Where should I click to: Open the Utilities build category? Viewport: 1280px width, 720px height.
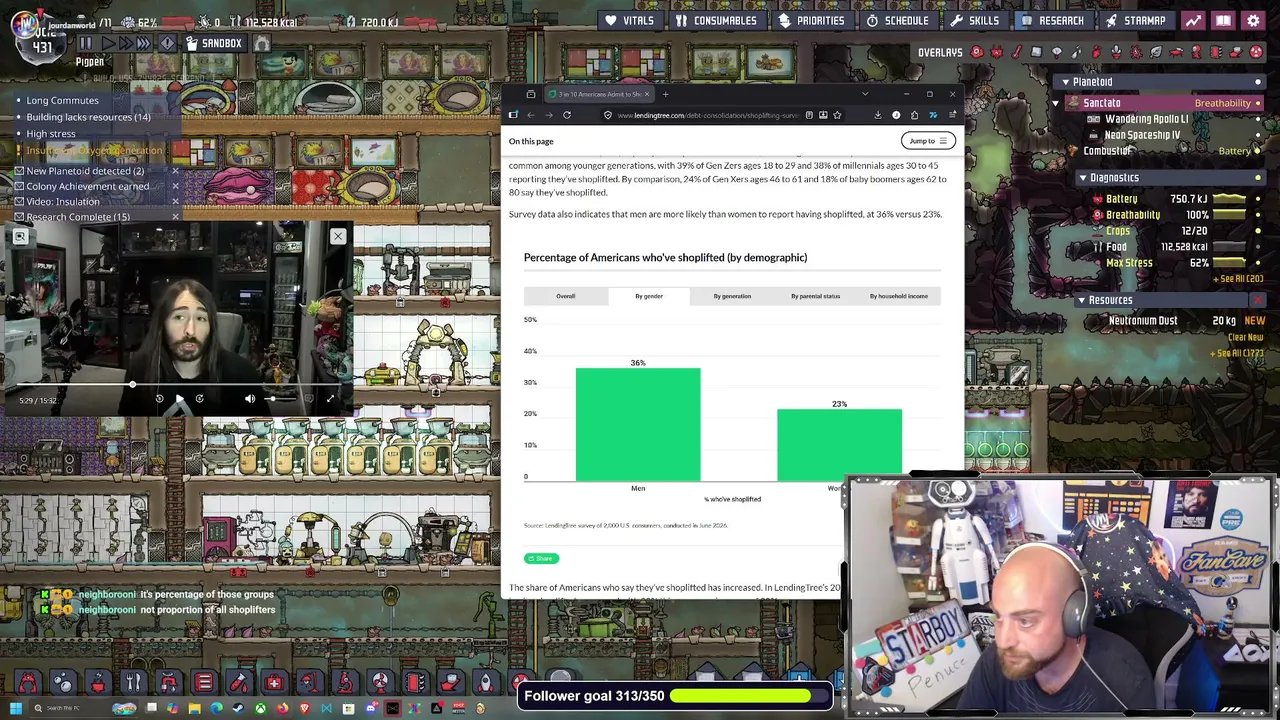(380, 683)
